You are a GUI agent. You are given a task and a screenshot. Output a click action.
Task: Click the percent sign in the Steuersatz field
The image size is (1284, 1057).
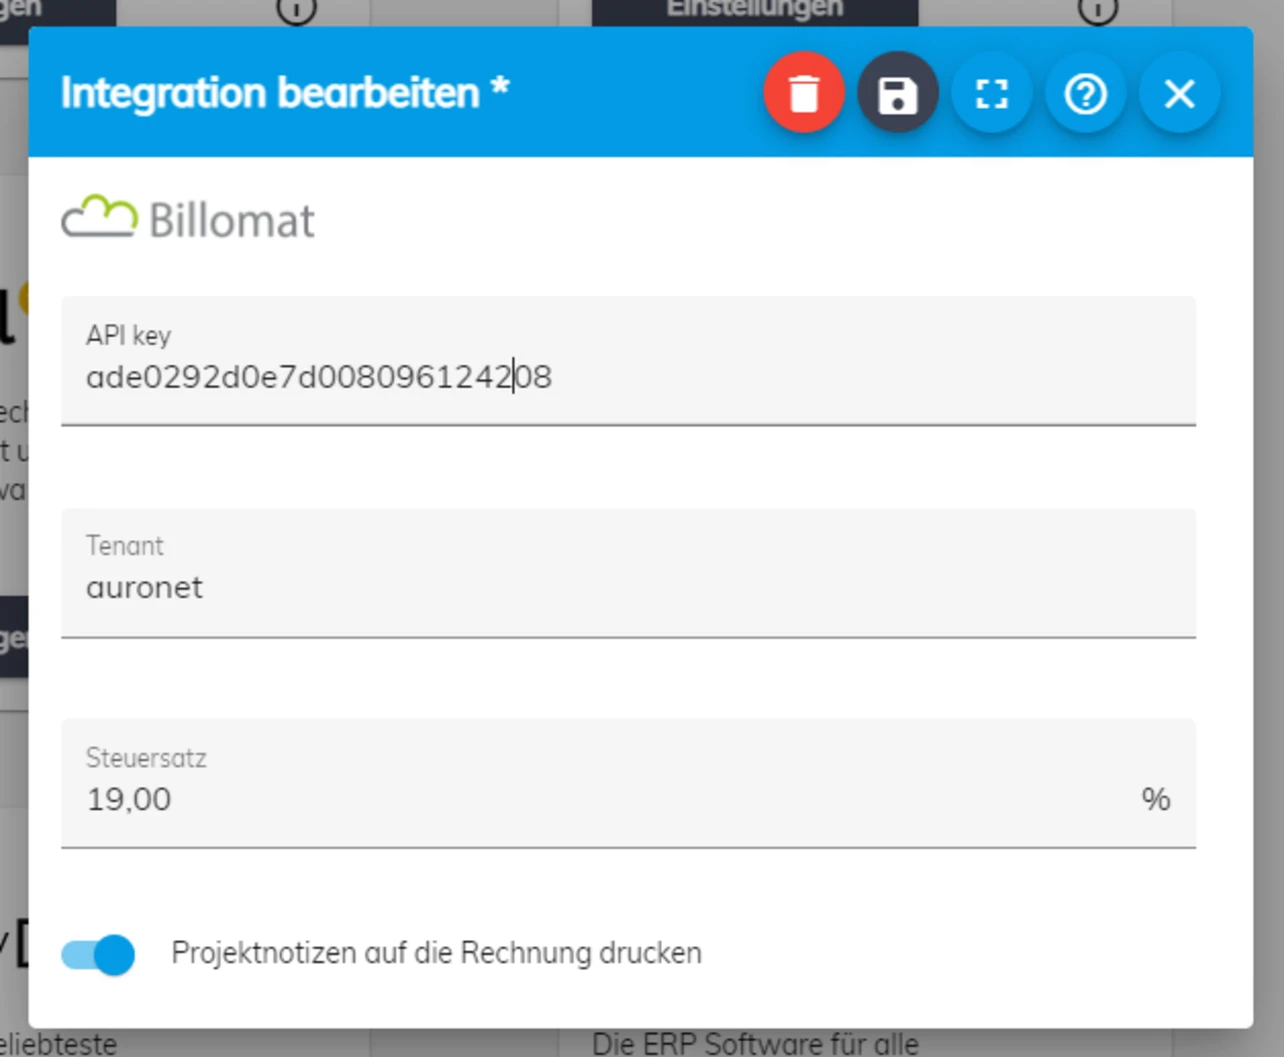pyautogui.click(x=1156, y=799)
